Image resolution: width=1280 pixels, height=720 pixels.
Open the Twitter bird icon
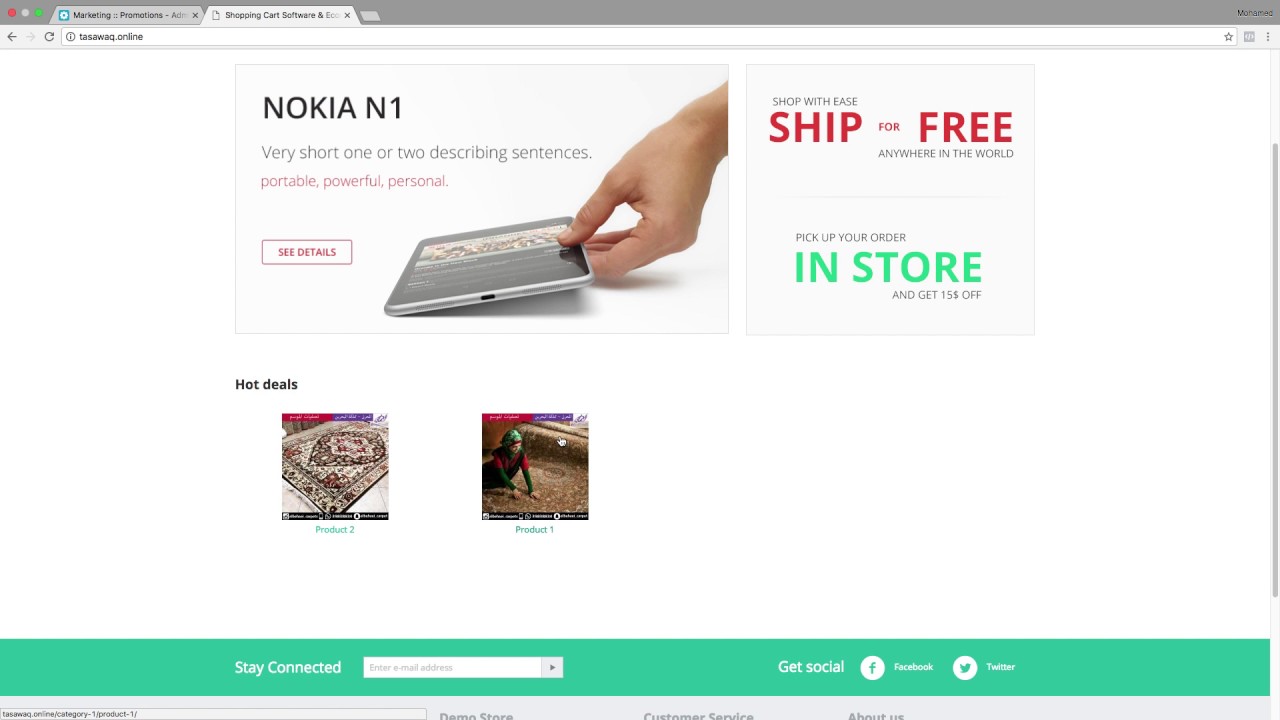964,667
